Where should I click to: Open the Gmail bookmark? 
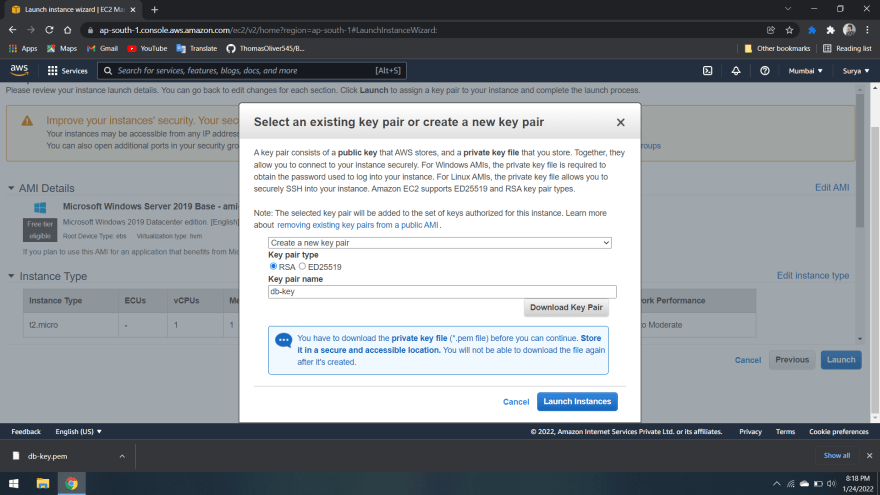tap(102, 48)
